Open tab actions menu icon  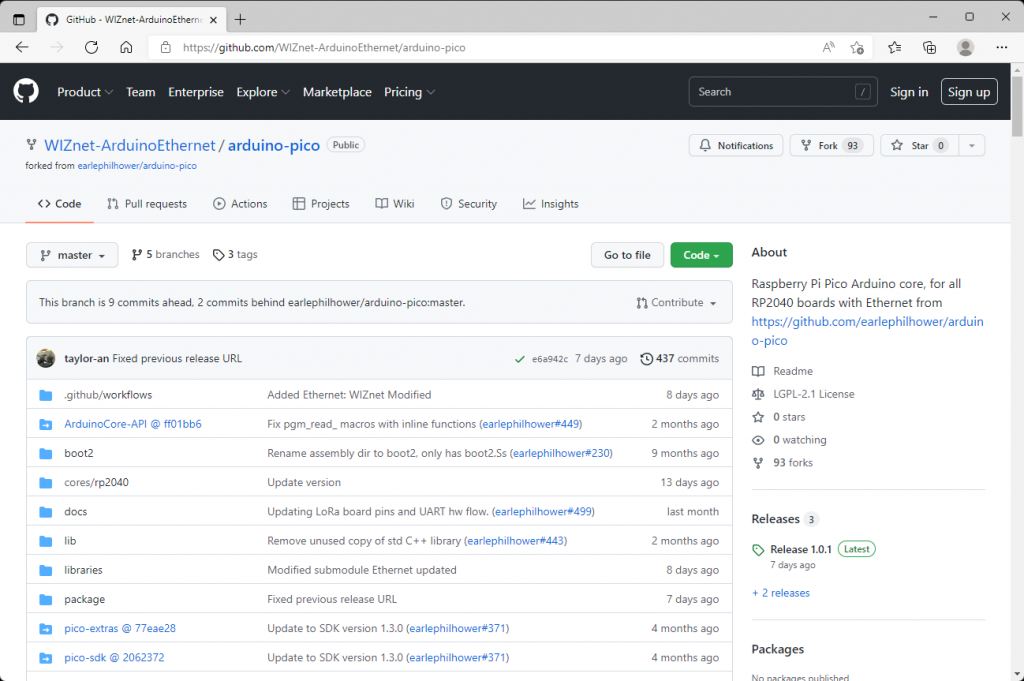(x=19, y=19)
